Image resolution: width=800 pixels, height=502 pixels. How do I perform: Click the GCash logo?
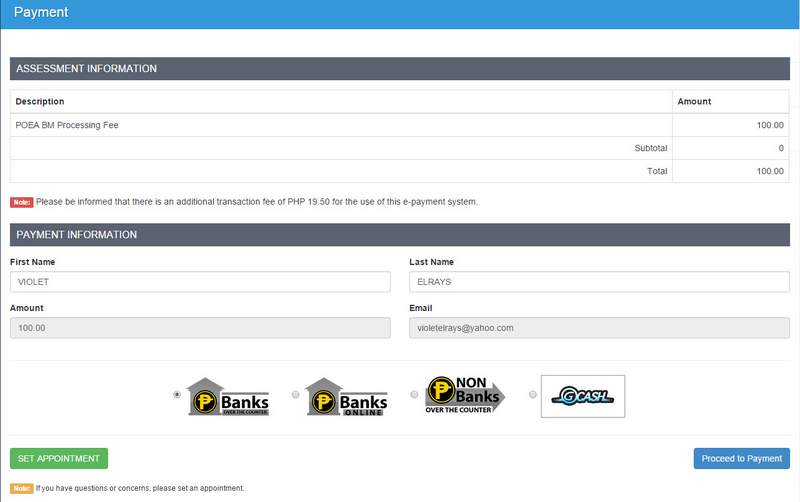(x=582, y=396)
